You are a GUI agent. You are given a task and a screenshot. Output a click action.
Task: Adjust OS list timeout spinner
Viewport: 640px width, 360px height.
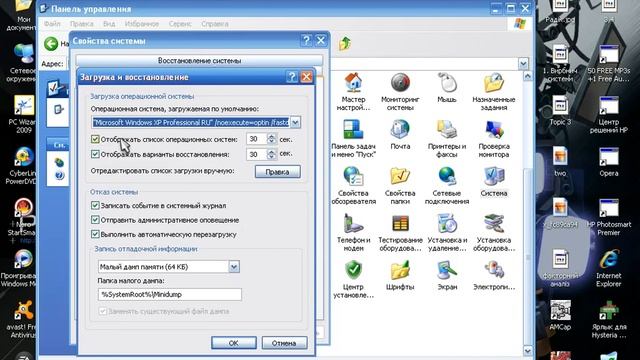point(271,139)
